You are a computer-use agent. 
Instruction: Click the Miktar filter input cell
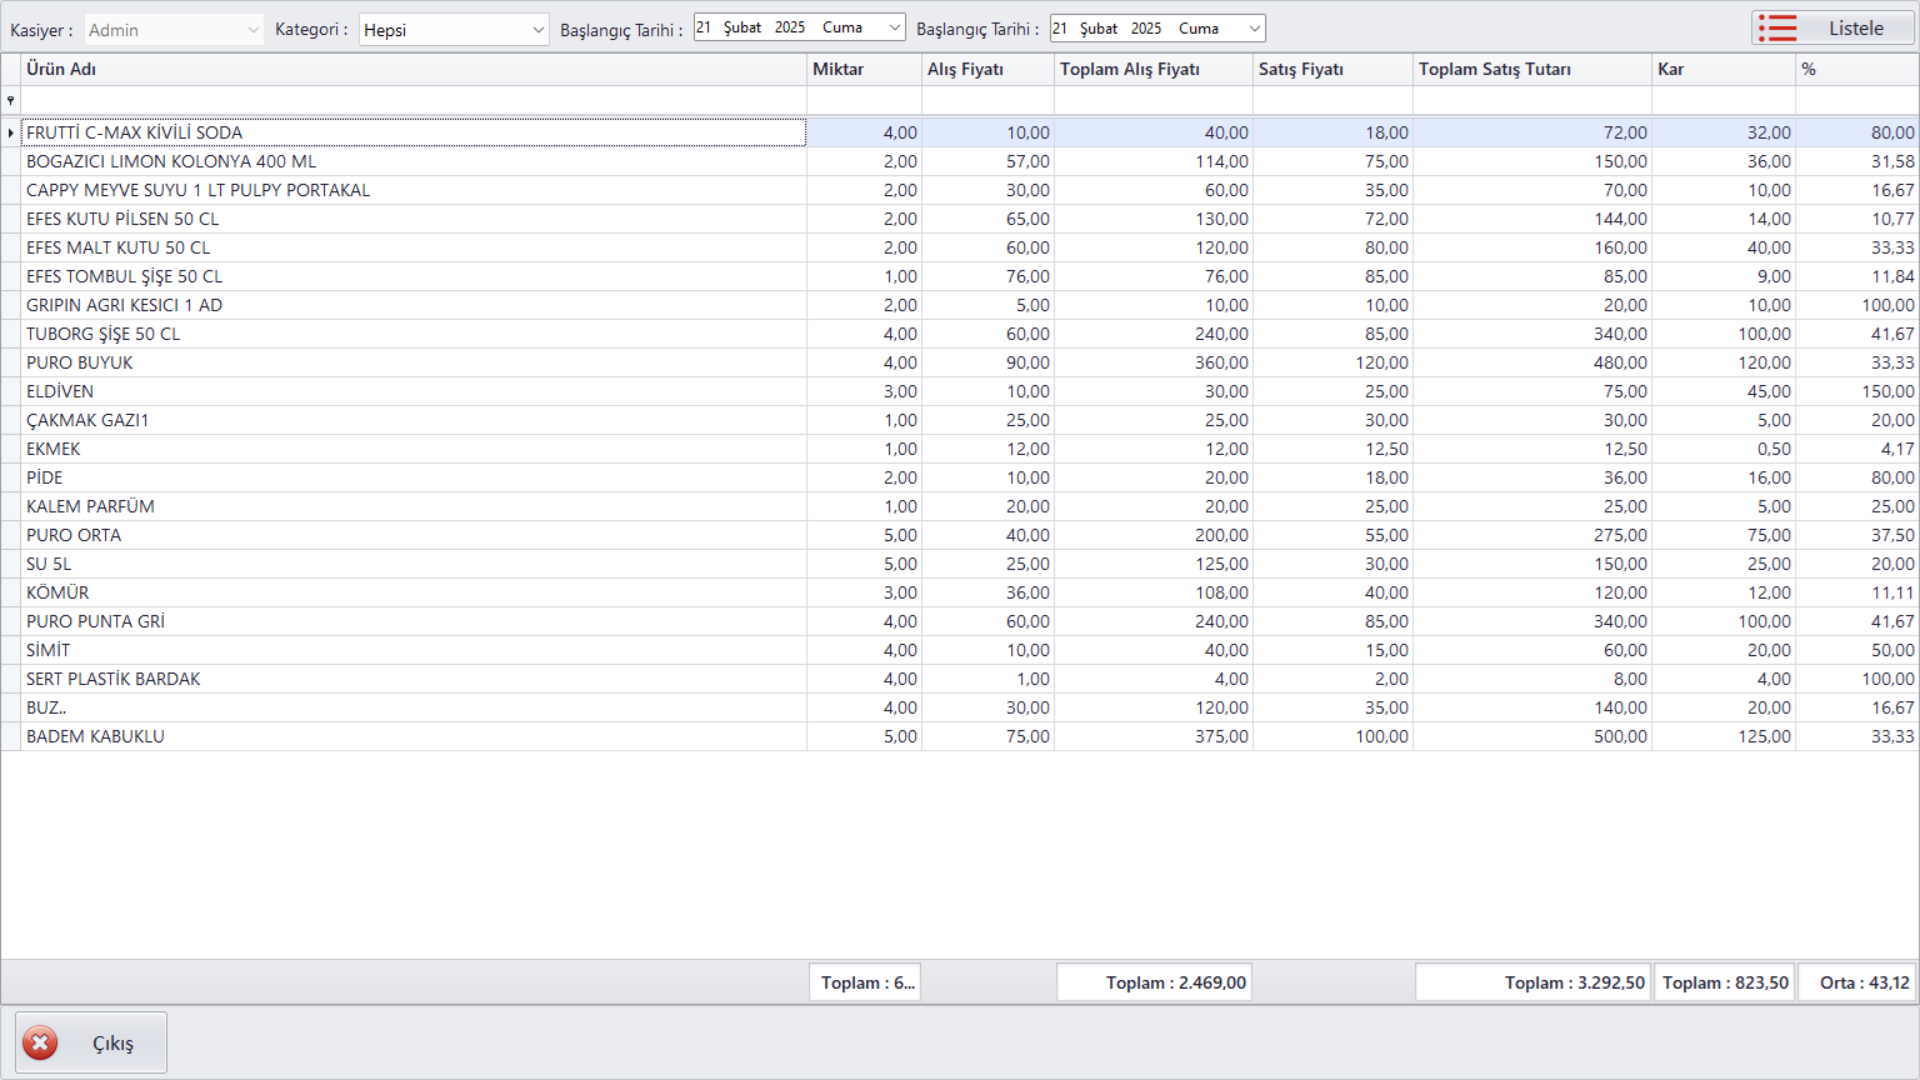864,100
